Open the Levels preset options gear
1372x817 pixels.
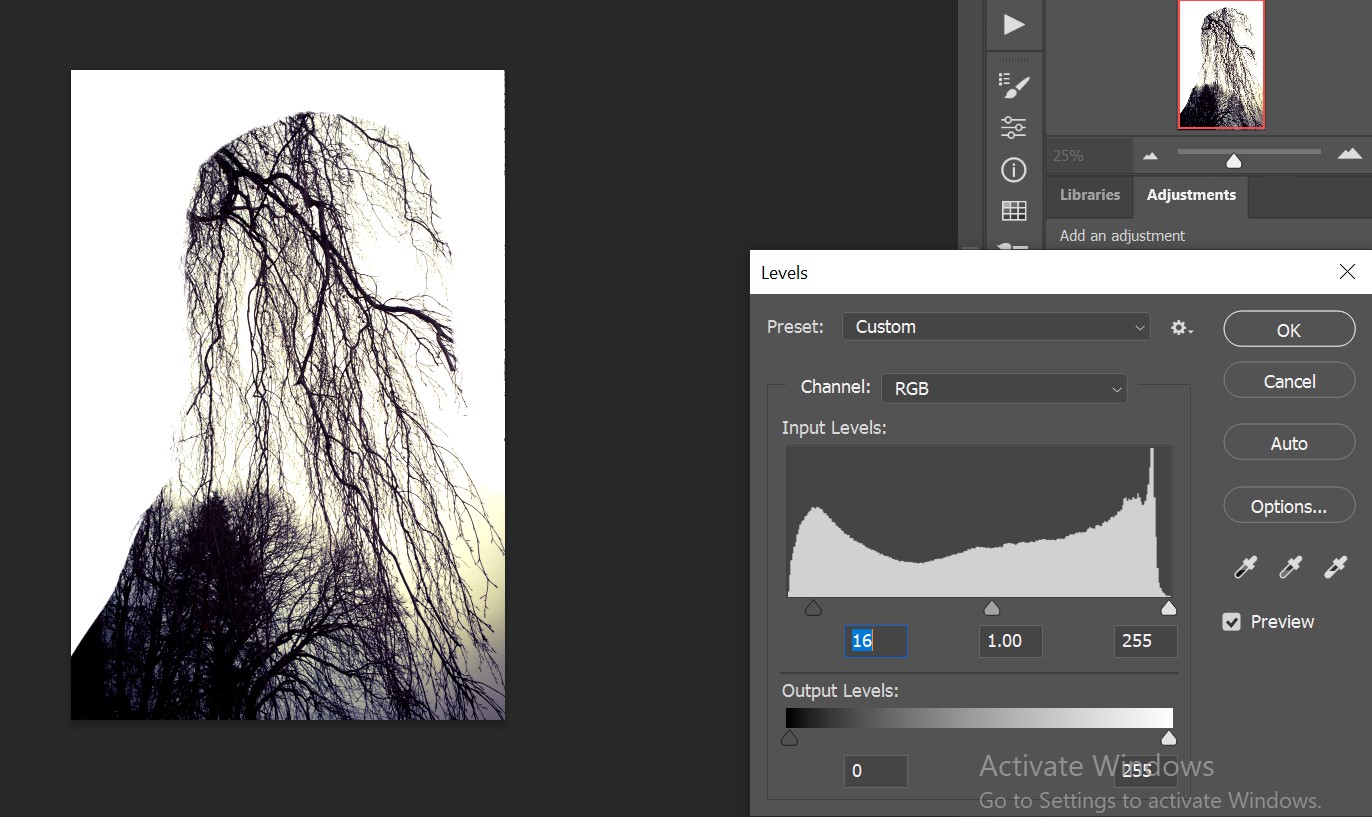pos(1182,327)
